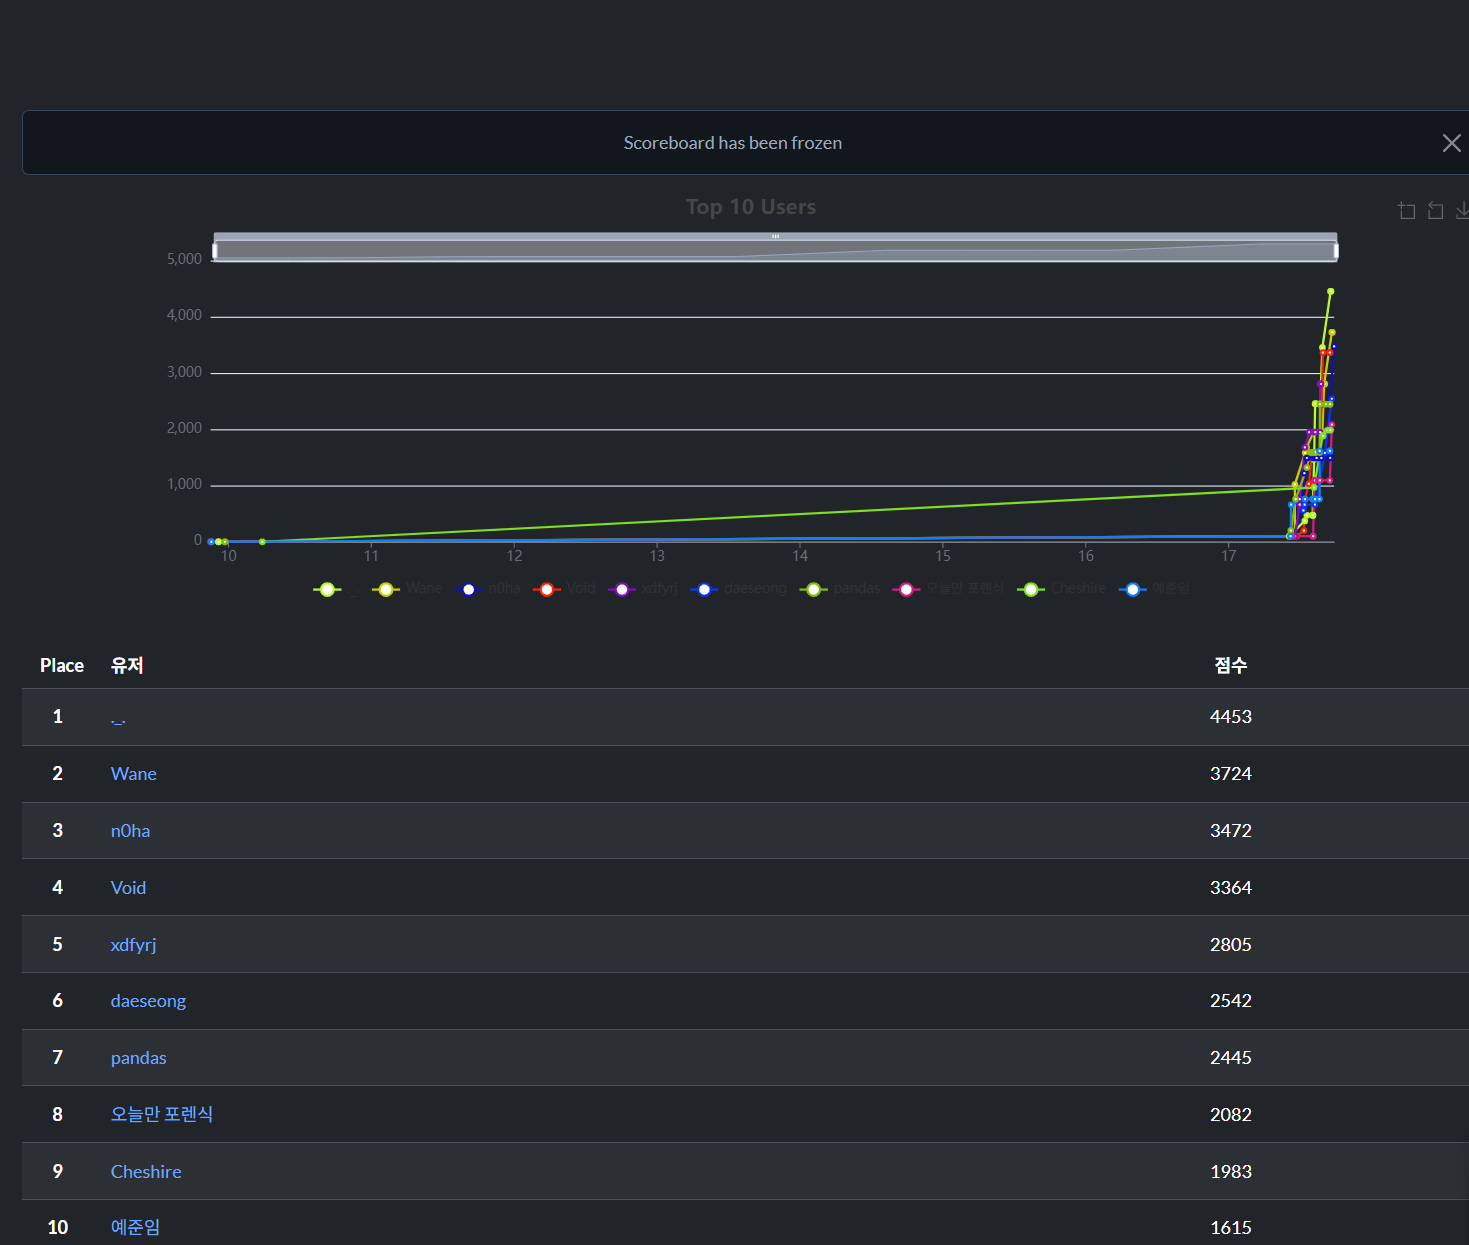Click the 'Scoreboard has been frozen' message text
This screenshot has width=1469, height=1245.
click(x=733, y=143)
